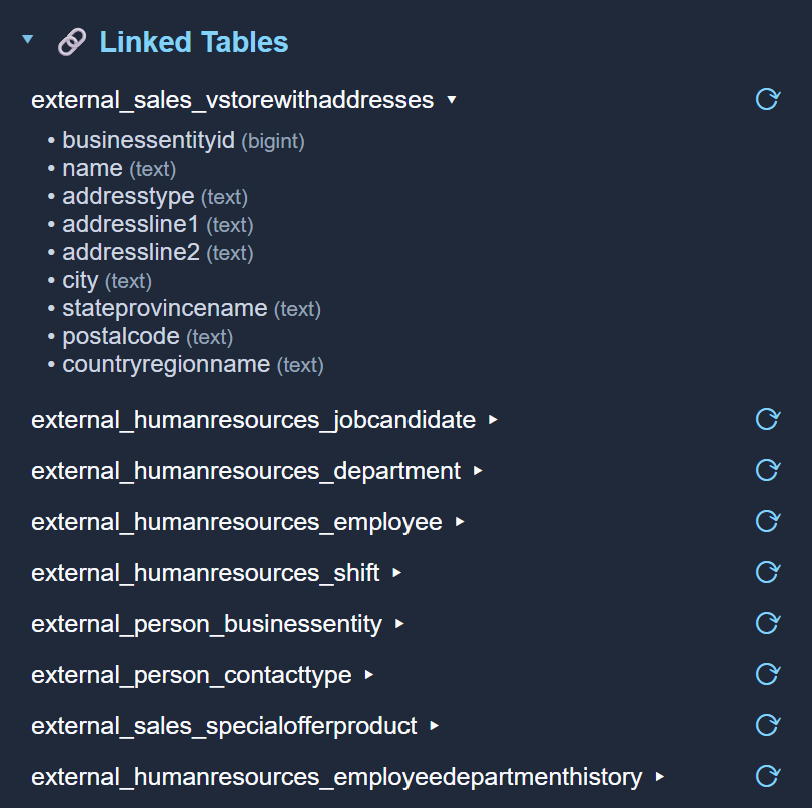Refresh the external_humanresources_department table
The height and width of the screenshot is (808, 812).
point(767,471)
